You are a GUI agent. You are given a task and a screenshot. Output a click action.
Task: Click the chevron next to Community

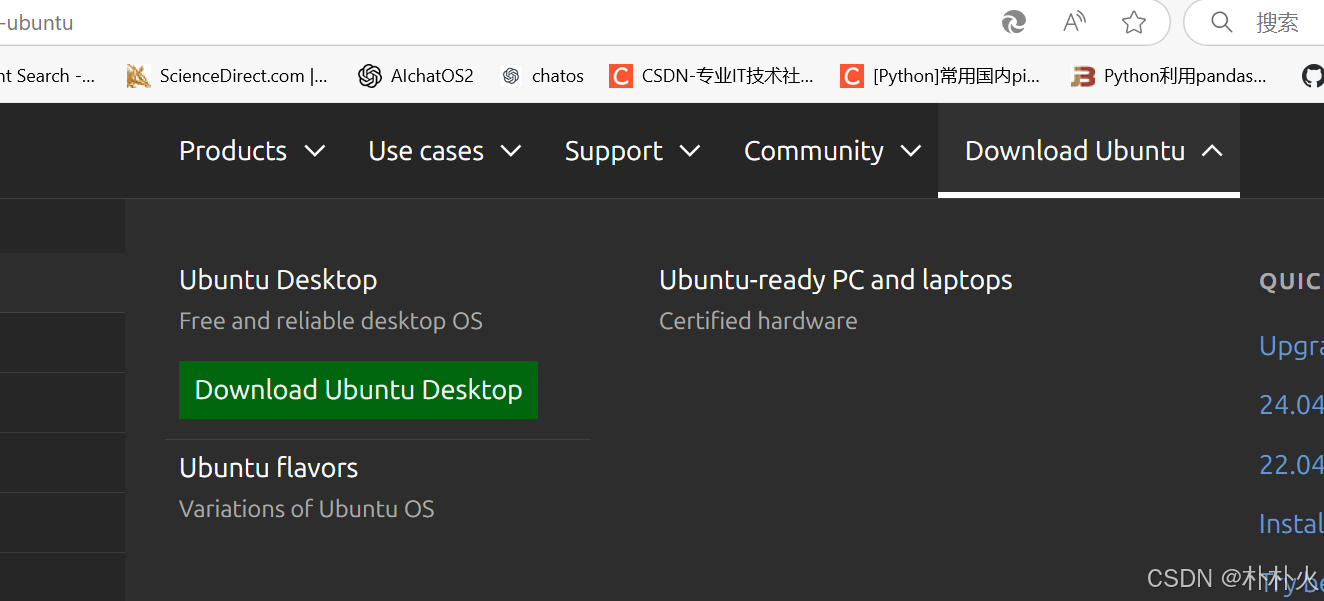coord(910,151)
